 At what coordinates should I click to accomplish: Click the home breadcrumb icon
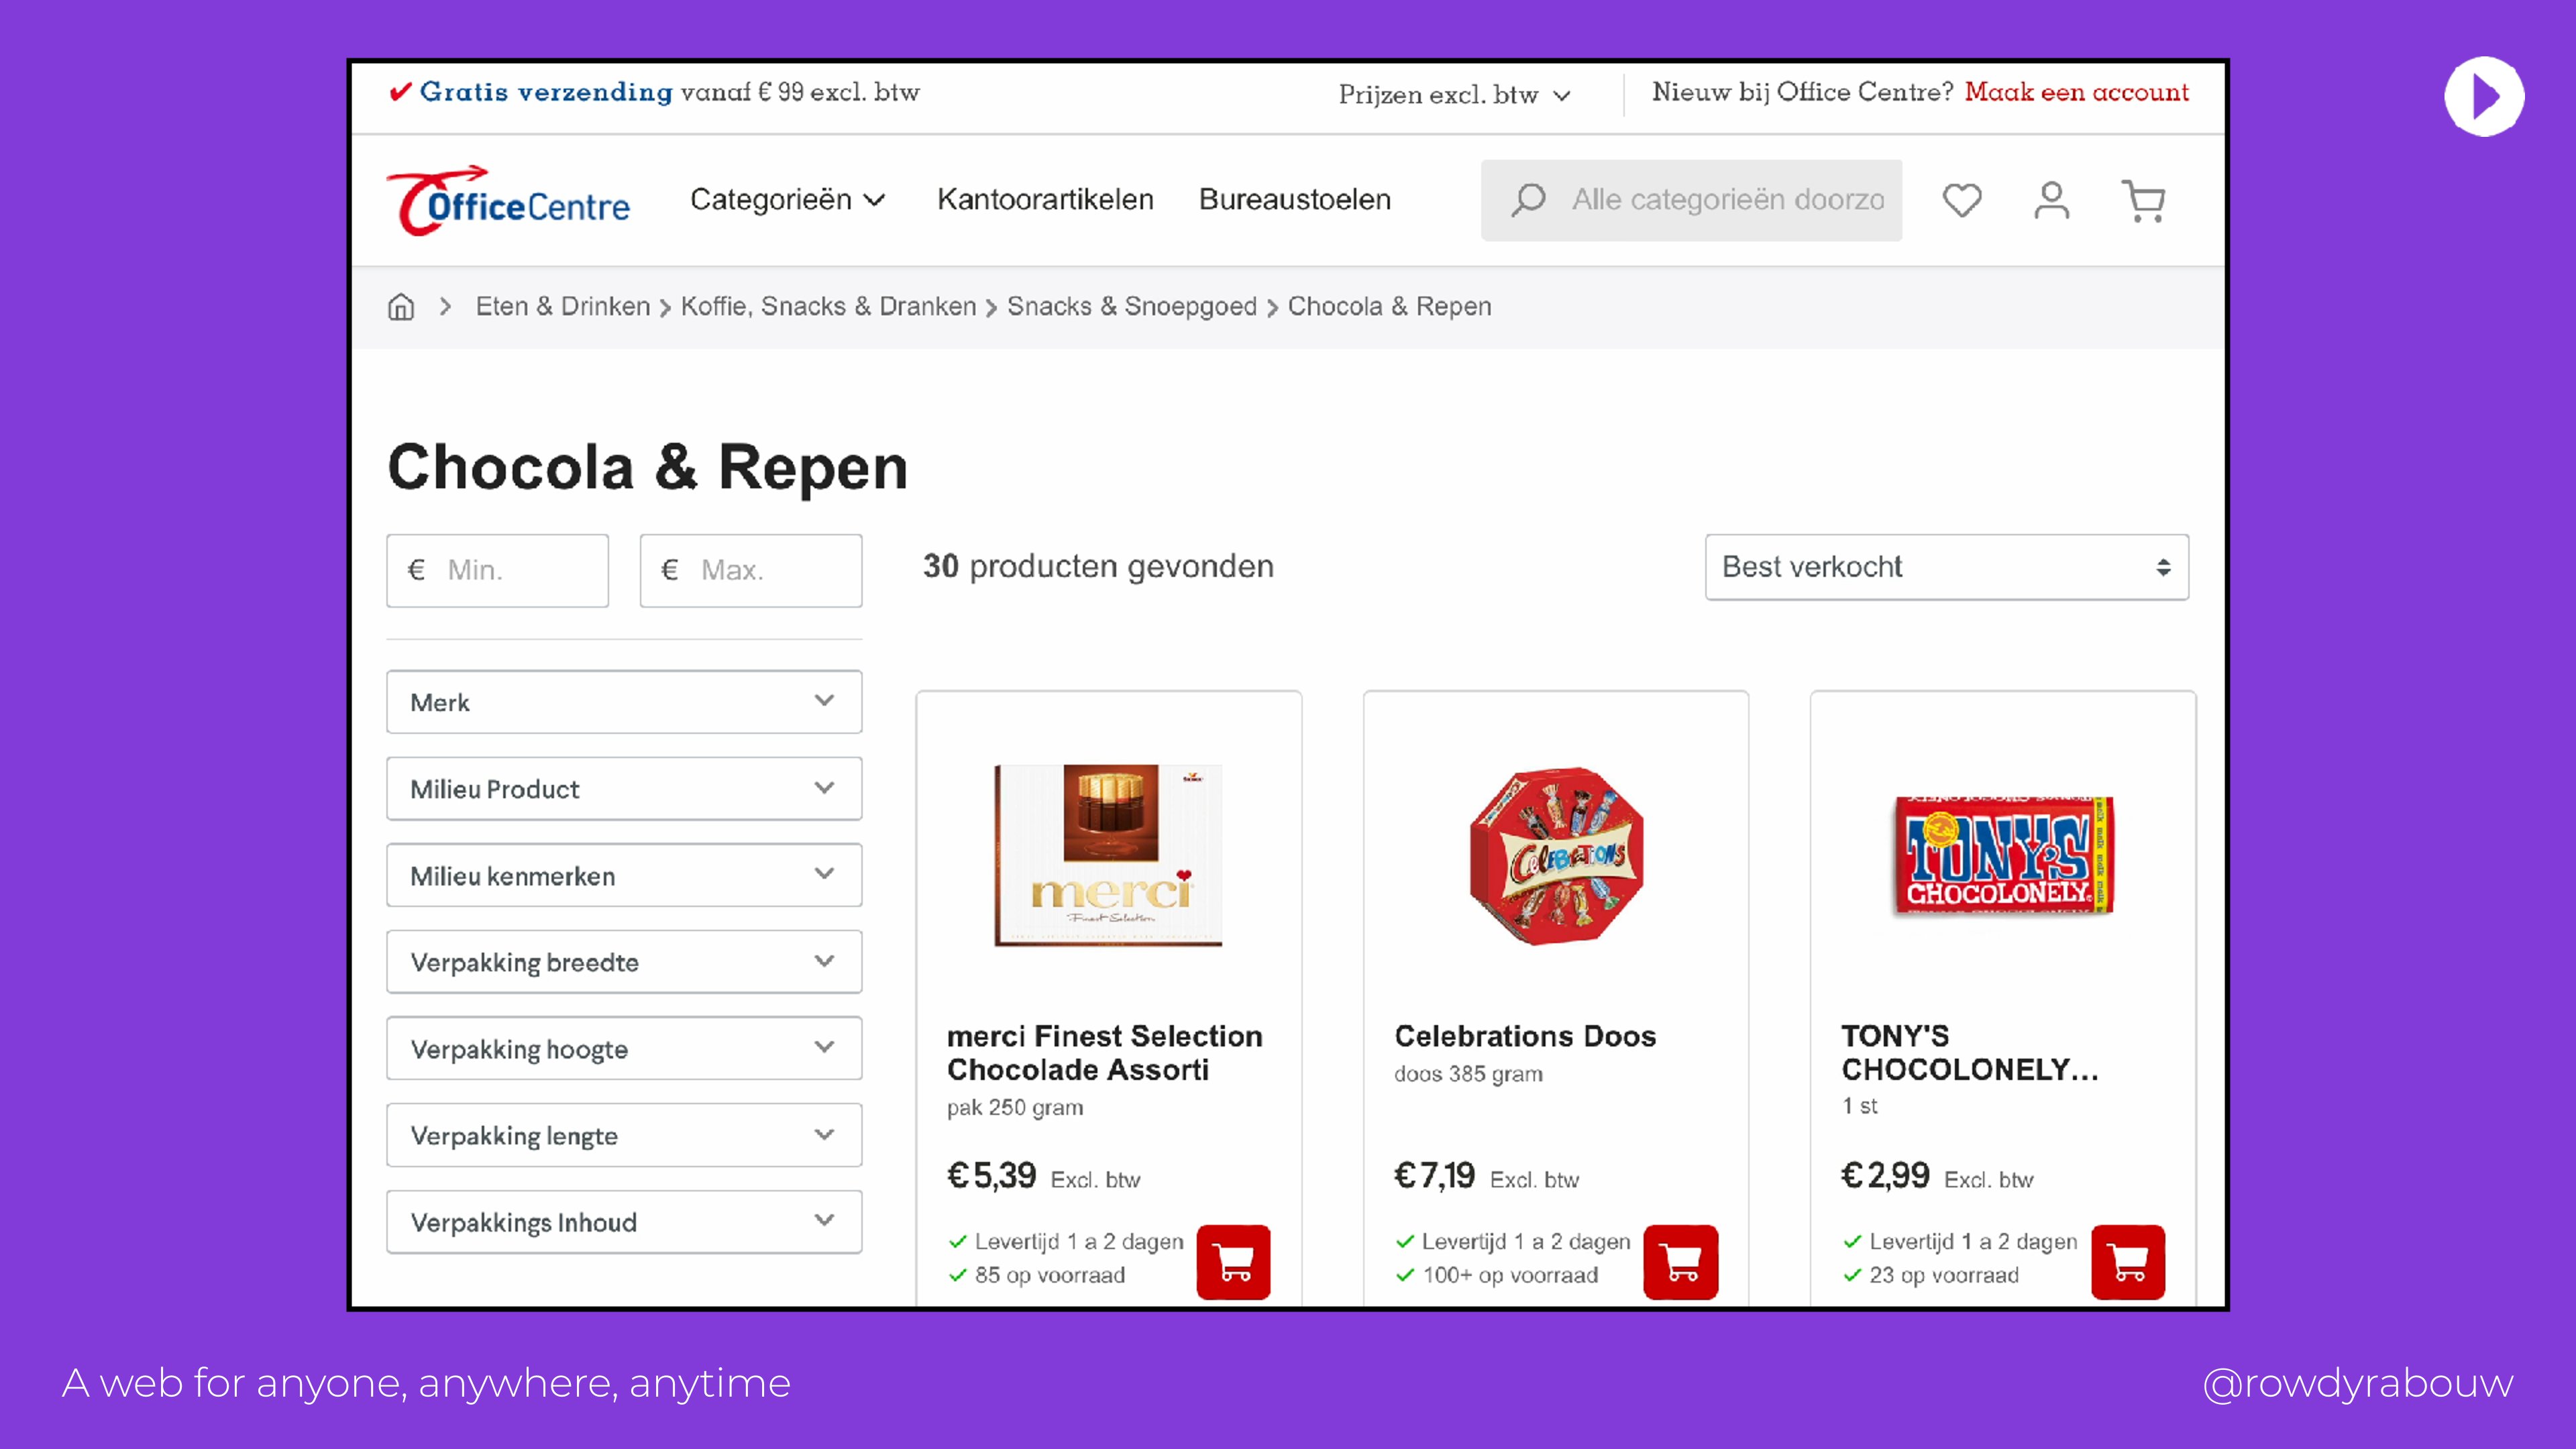click(x=401, y=307)
